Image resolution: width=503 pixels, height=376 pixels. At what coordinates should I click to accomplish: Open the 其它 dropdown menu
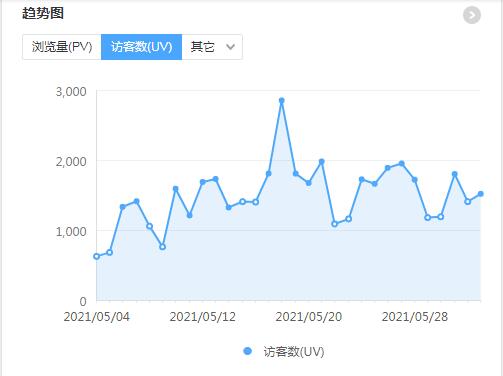tap(212, 47)
